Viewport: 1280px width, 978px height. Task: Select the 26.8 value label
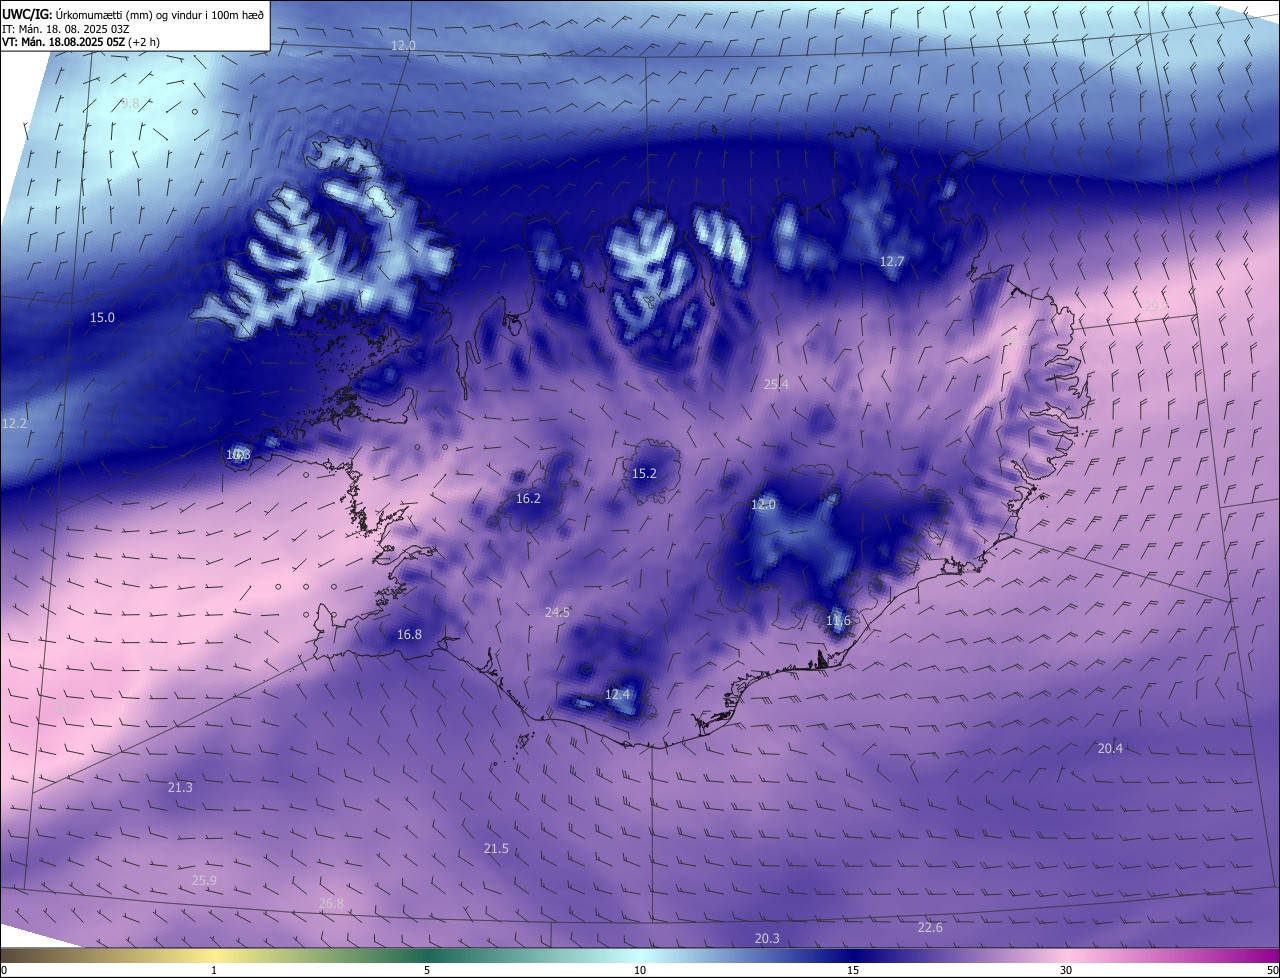pos(331,904)
